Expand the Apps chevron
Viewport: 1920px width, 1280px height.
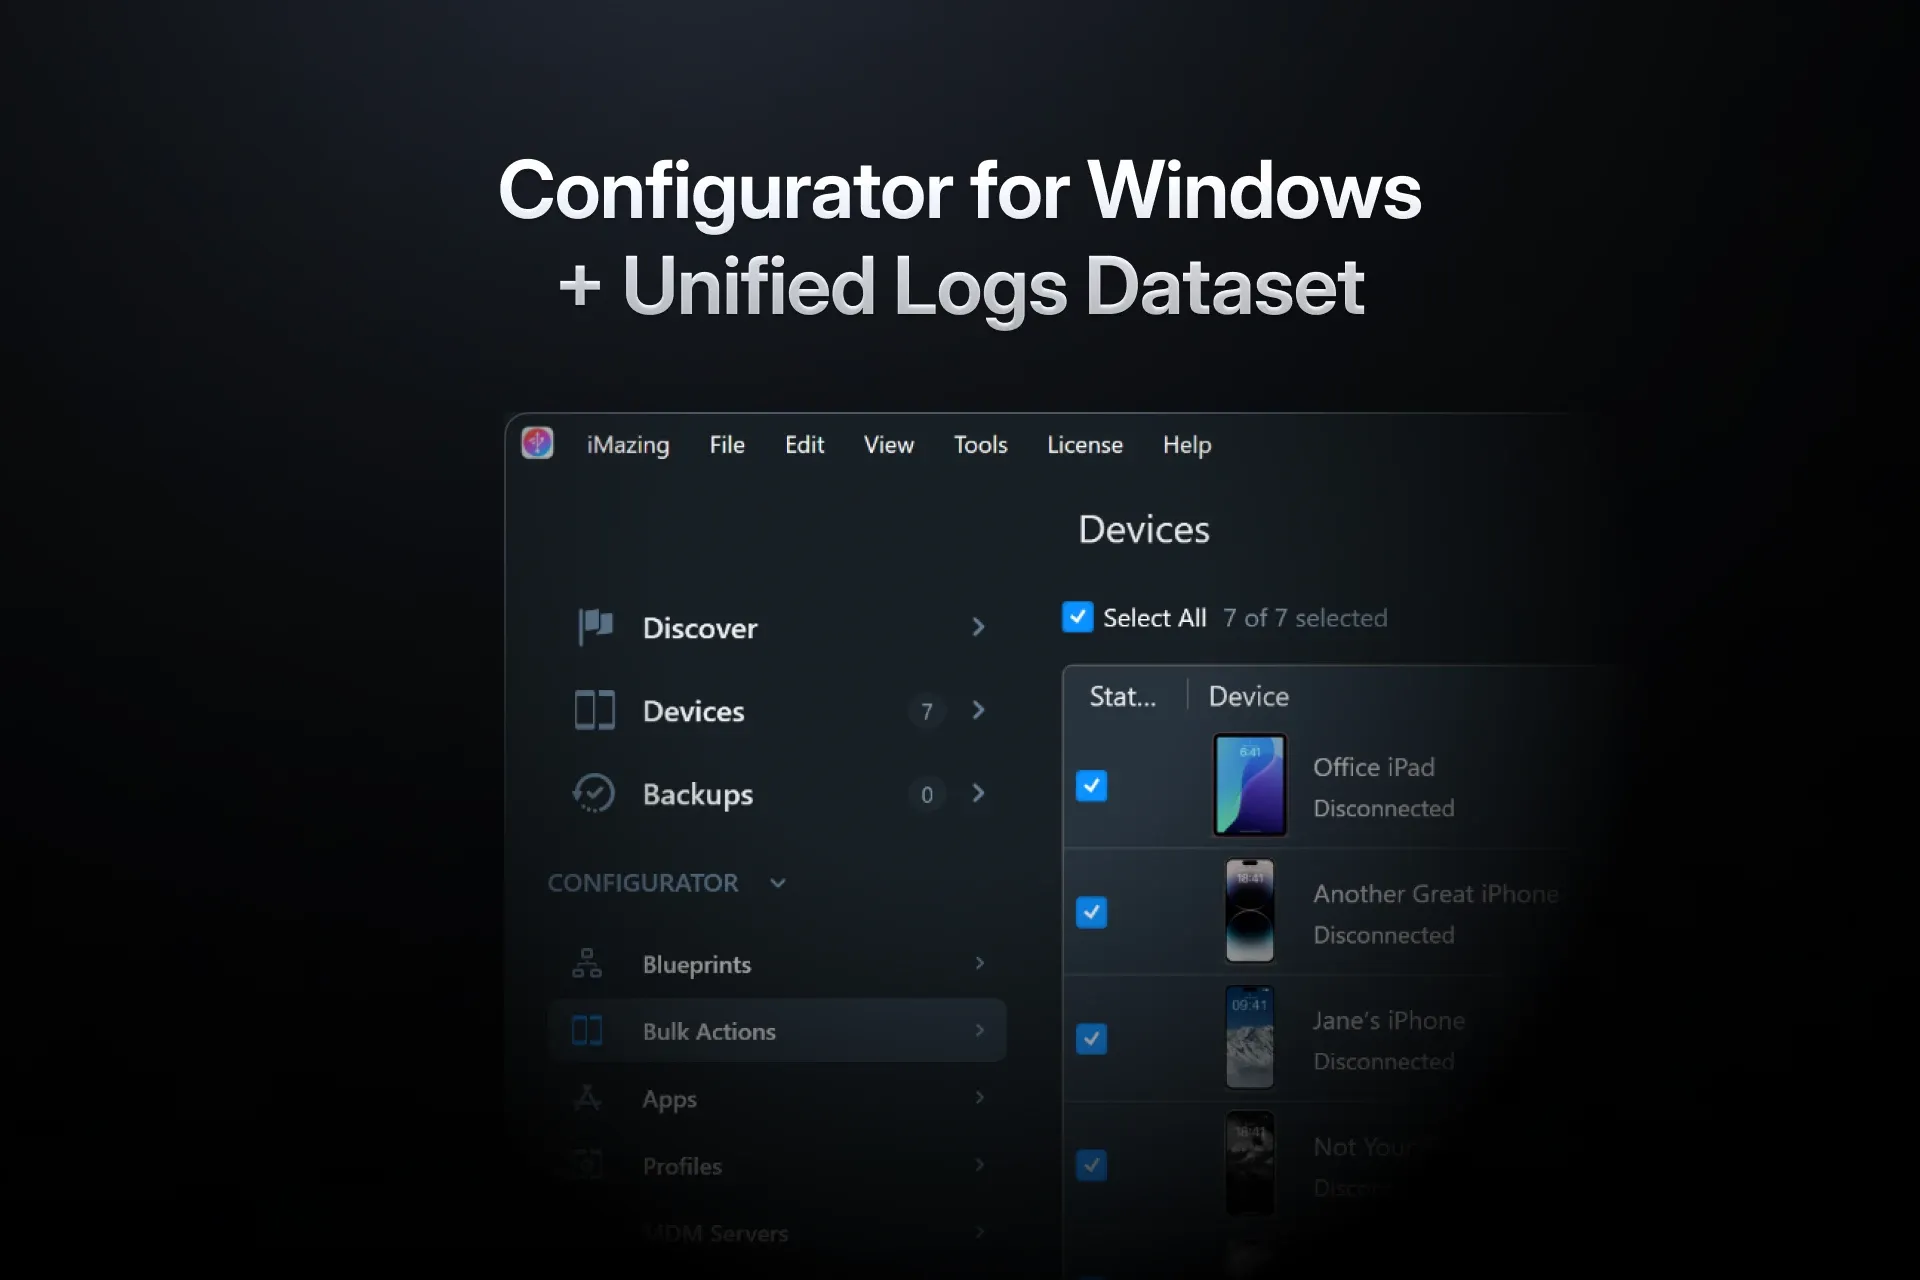click(x=980, y=1097)
